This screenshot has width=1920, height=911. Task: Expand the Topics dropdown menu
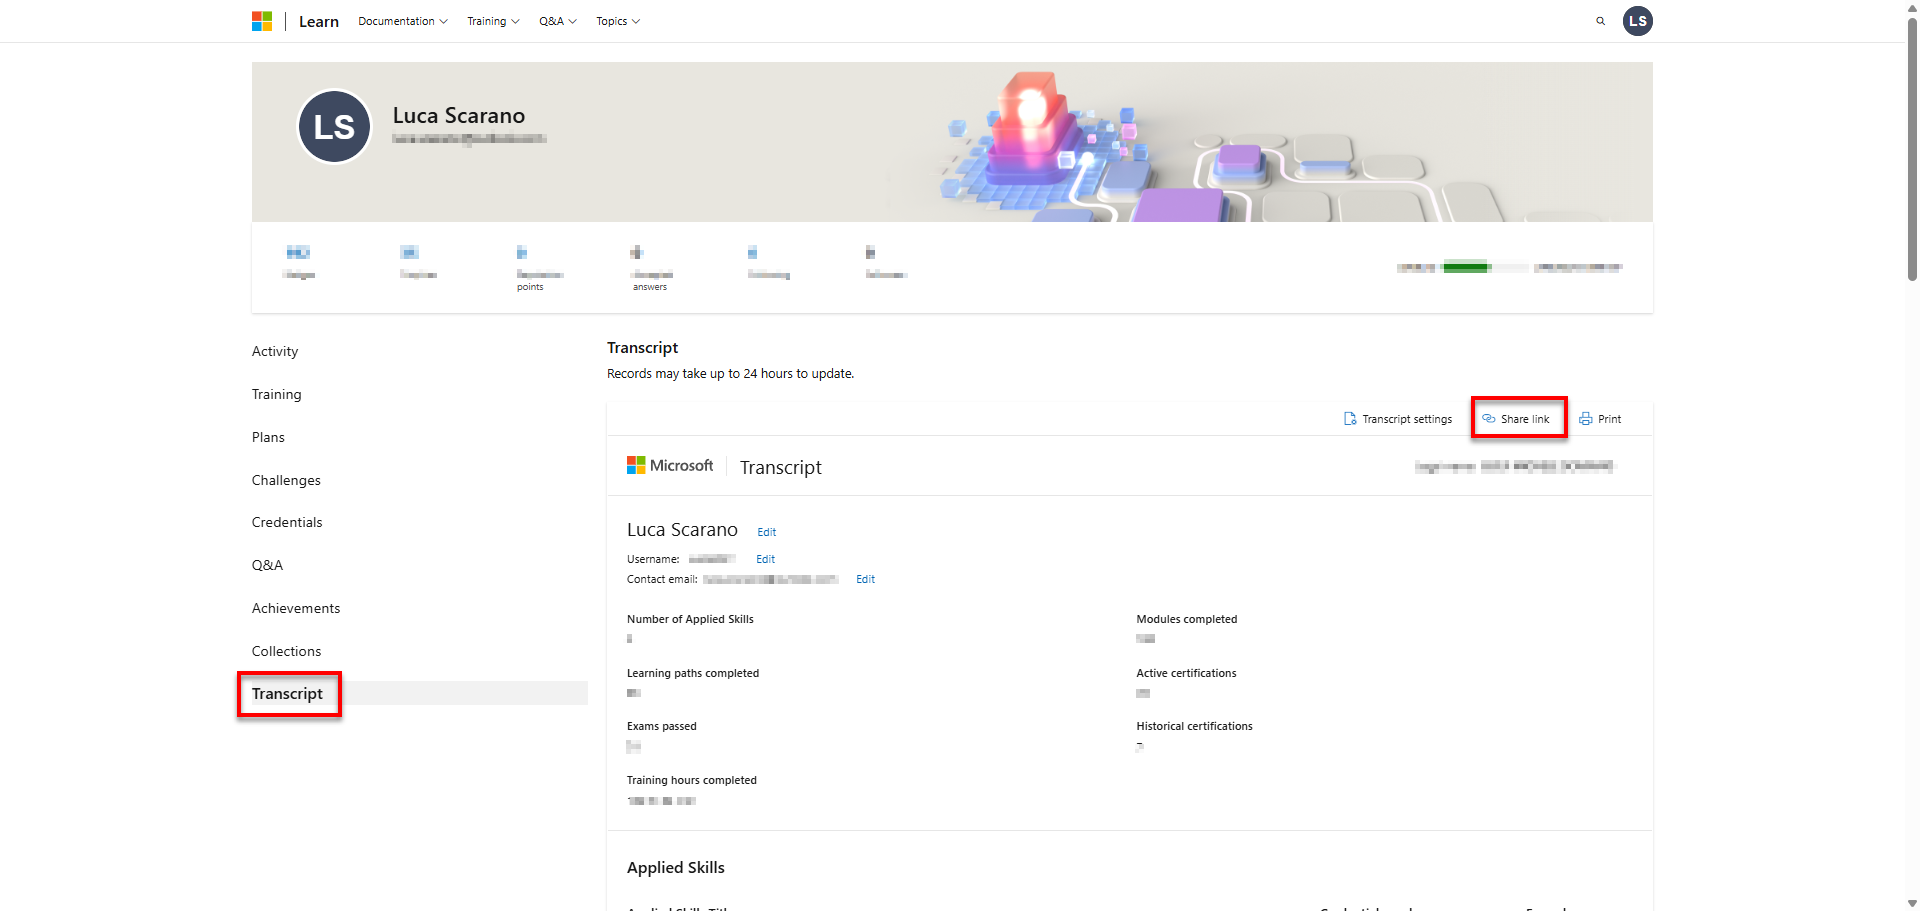pos(617,21)
